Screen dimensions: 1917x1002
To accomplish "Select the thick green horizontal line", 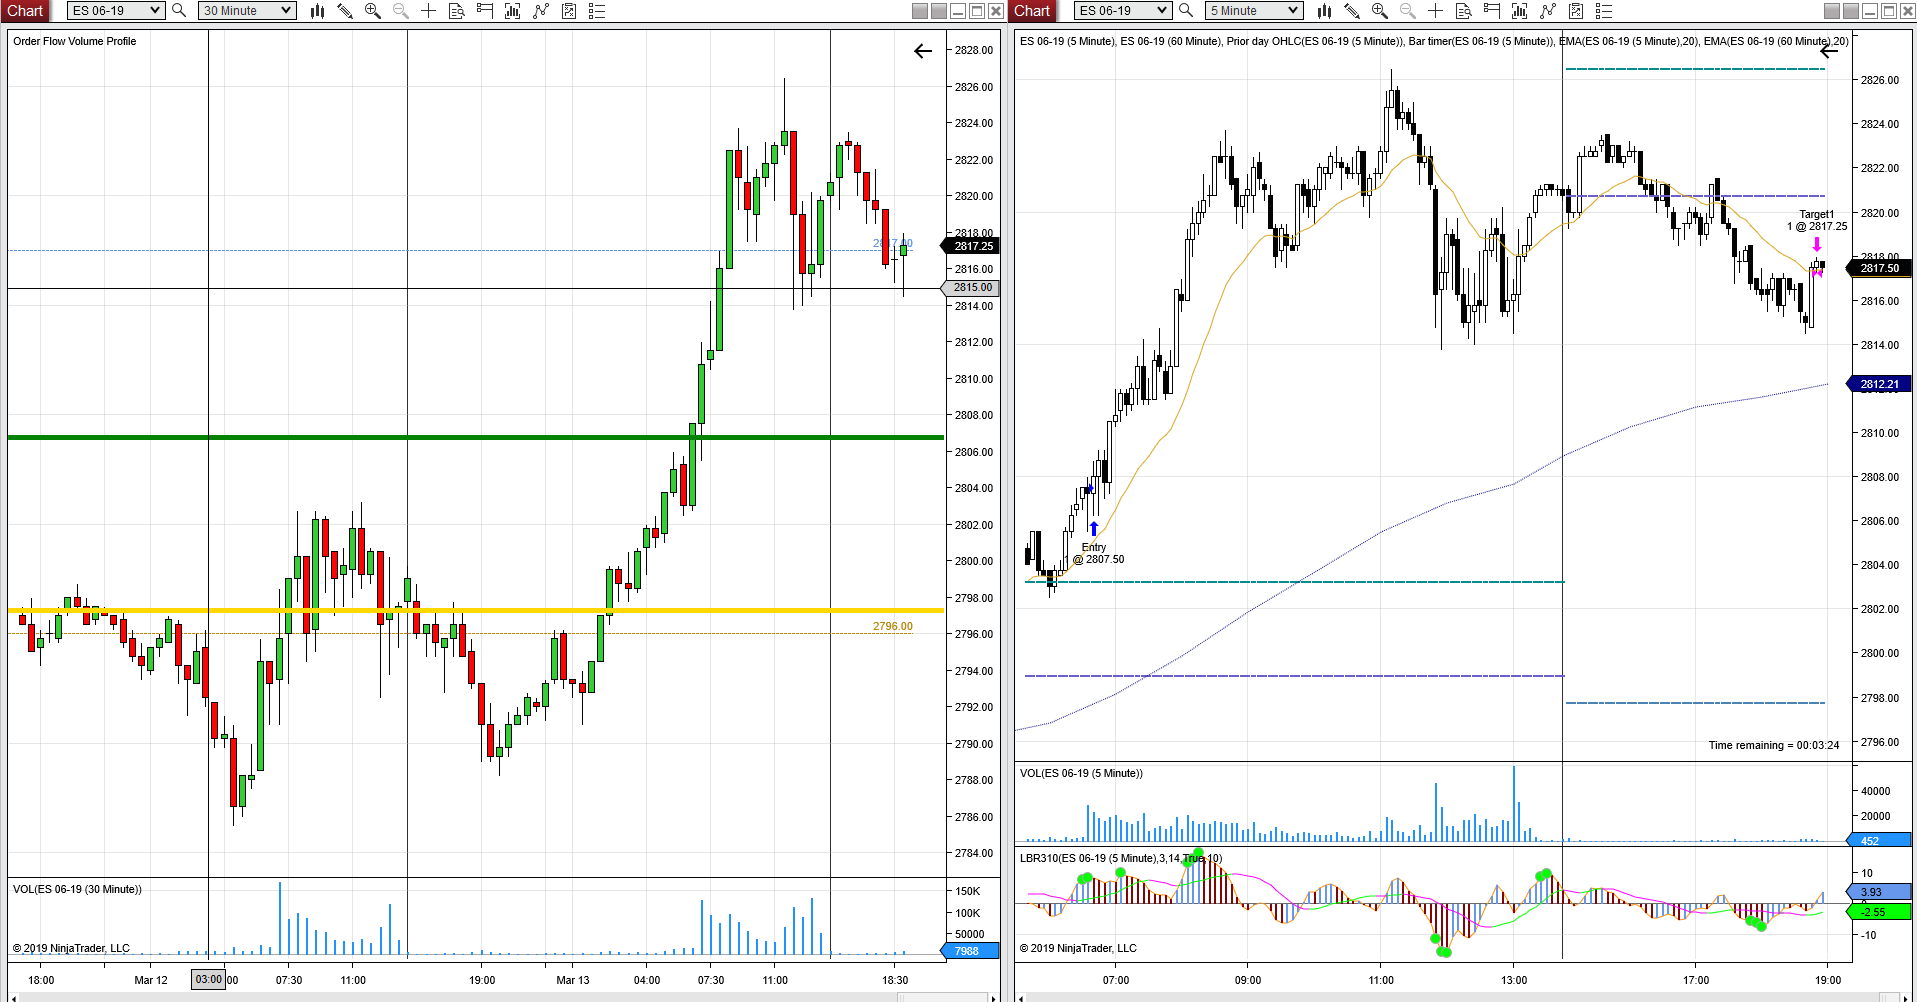I will click(x=475, y=437).
